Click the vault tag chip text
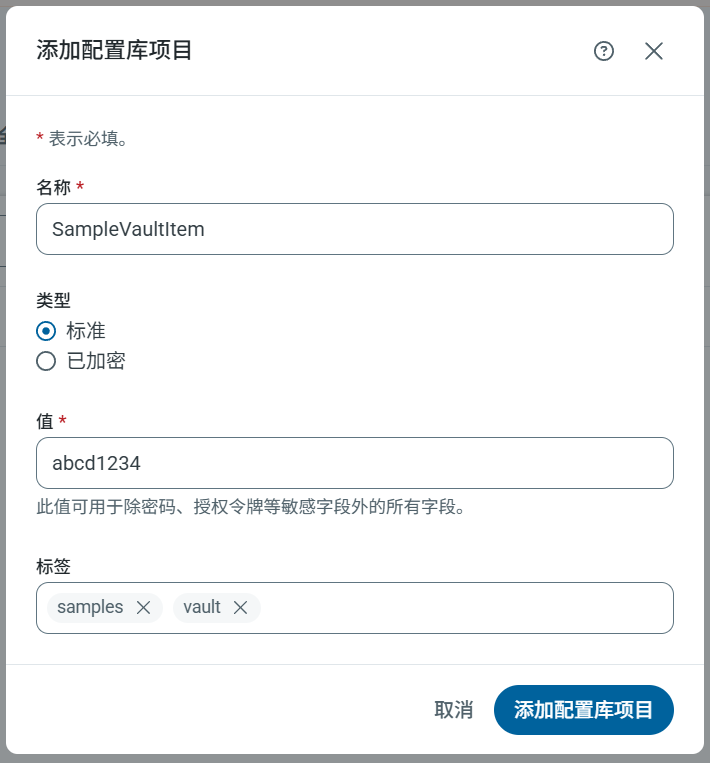 point(202,607)
